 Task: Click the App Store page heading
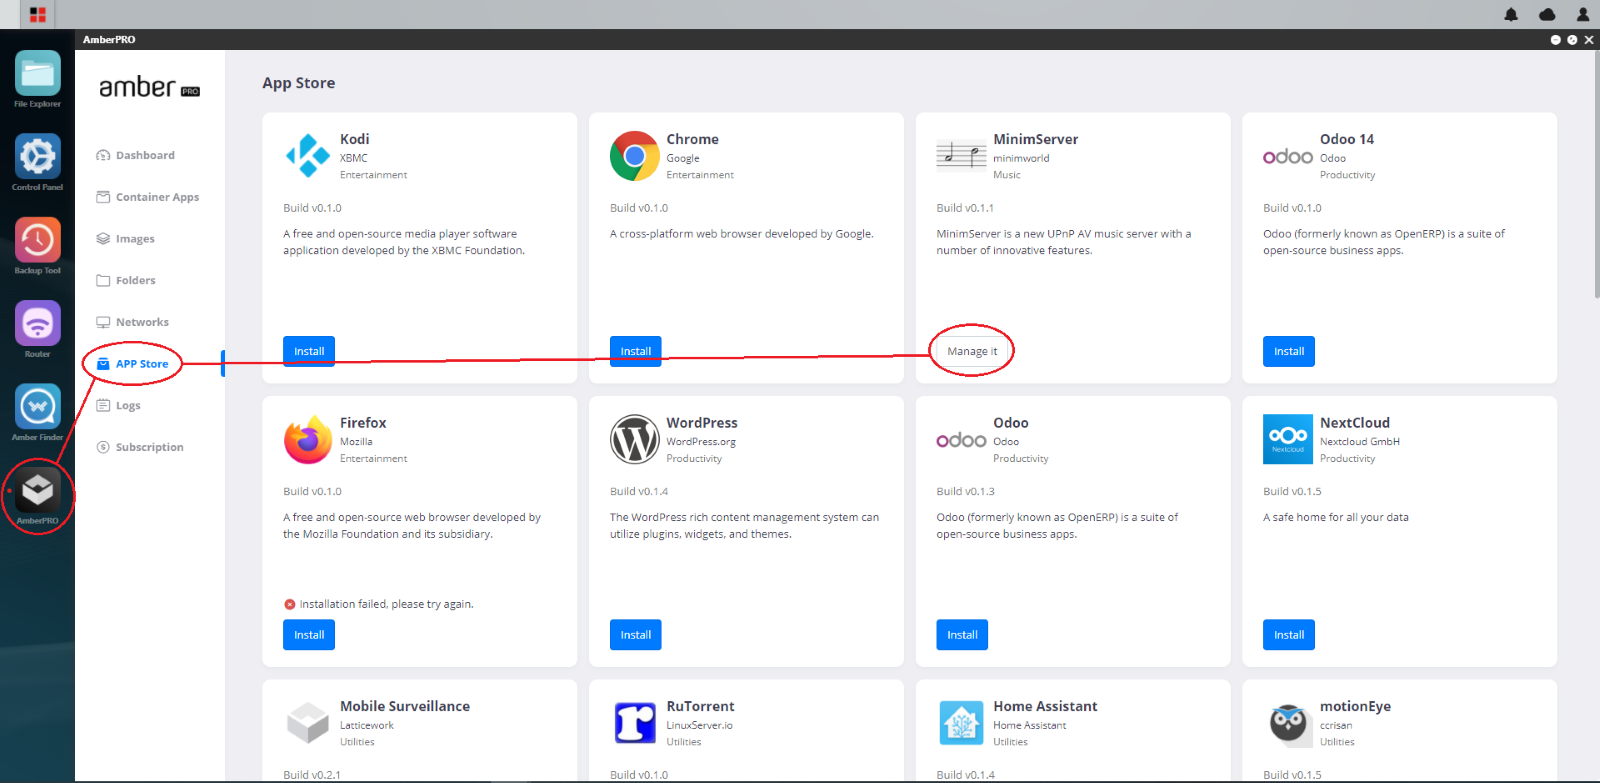pos(299,83)
